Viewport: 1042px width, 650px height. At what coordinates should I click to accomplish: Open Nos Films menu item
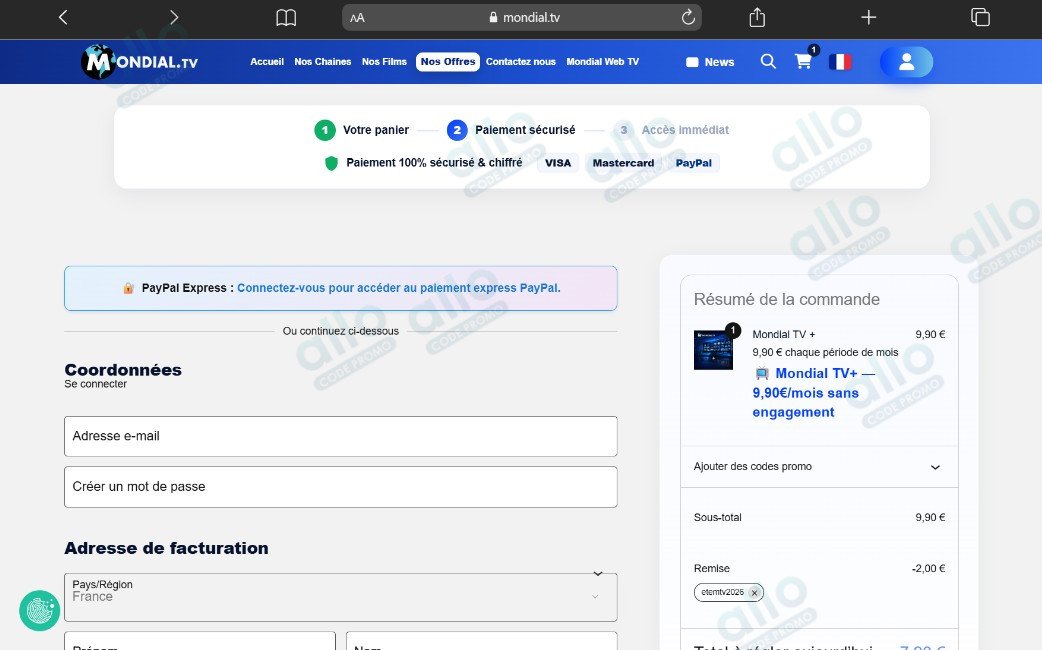[x=384, y=62]
